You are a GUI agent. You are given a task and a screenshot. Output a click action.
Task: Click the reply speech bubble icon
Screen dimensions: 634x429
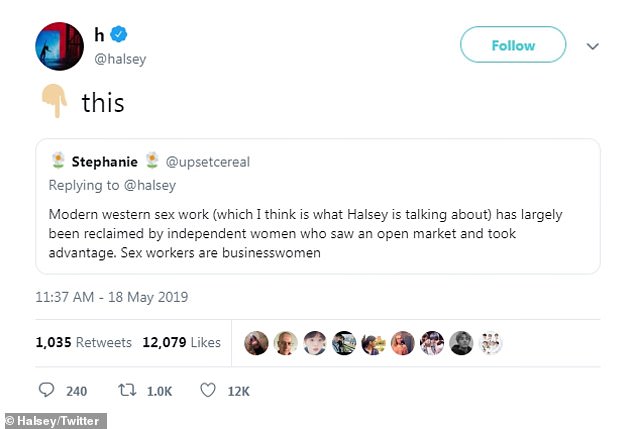(x=46, y=390)
